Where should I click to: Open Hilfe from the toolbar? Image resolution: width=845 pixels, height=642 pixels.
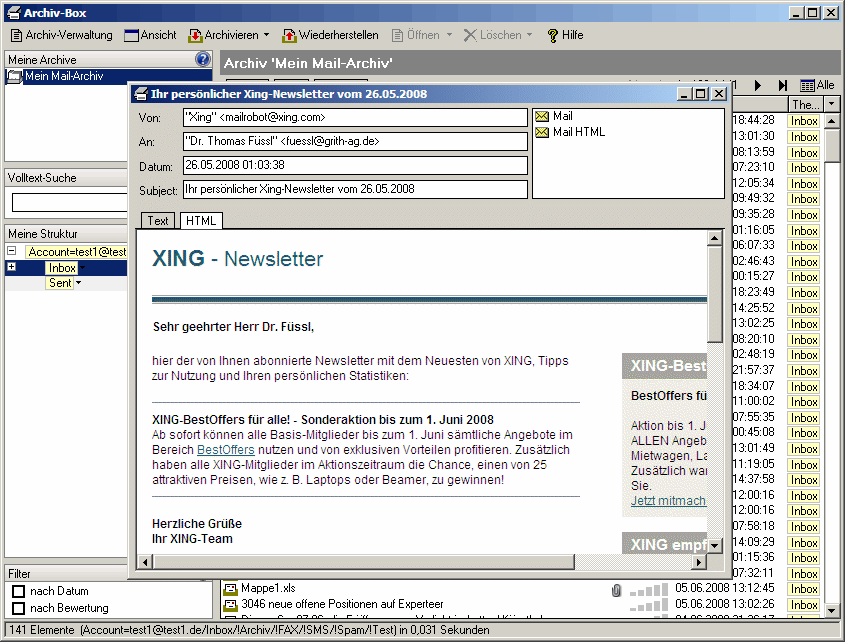pyautogui.click(x=564, y=35)
